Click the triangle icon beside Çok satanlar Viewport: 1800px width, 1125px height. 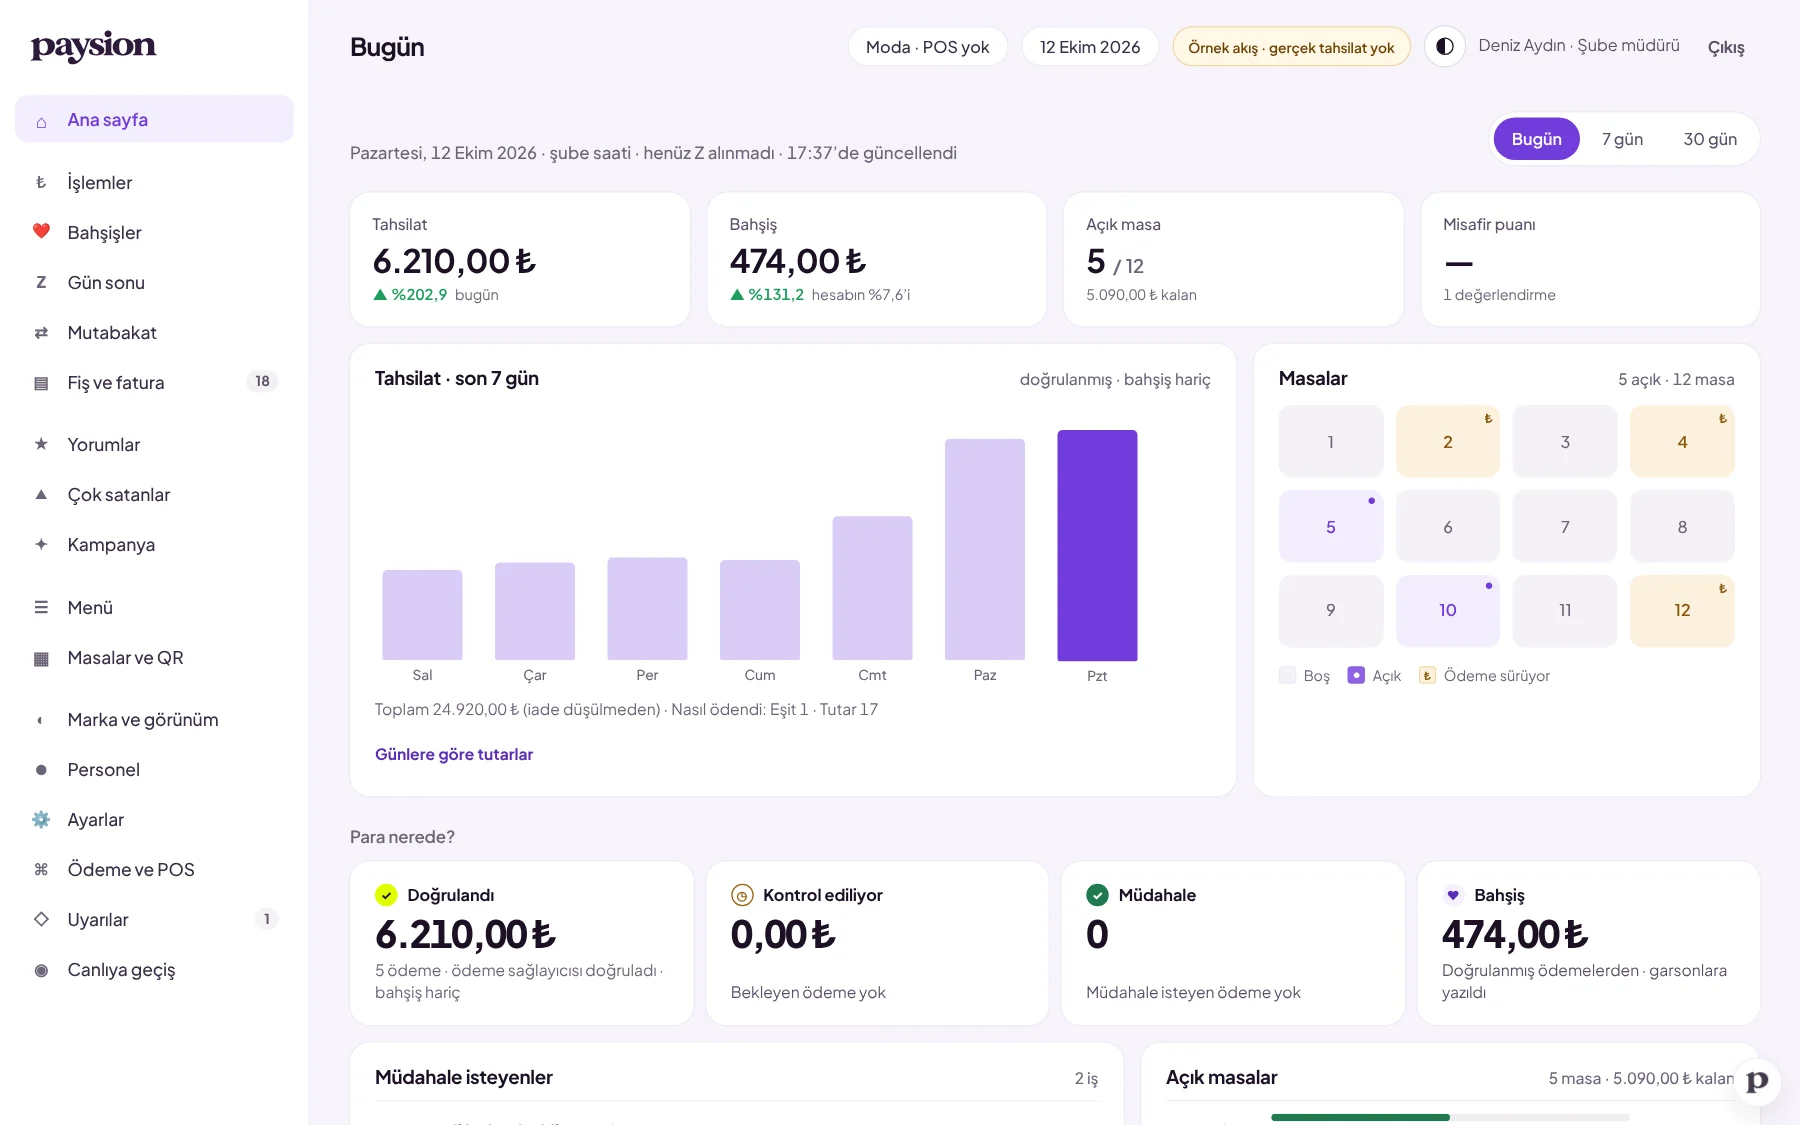[41, 495]
